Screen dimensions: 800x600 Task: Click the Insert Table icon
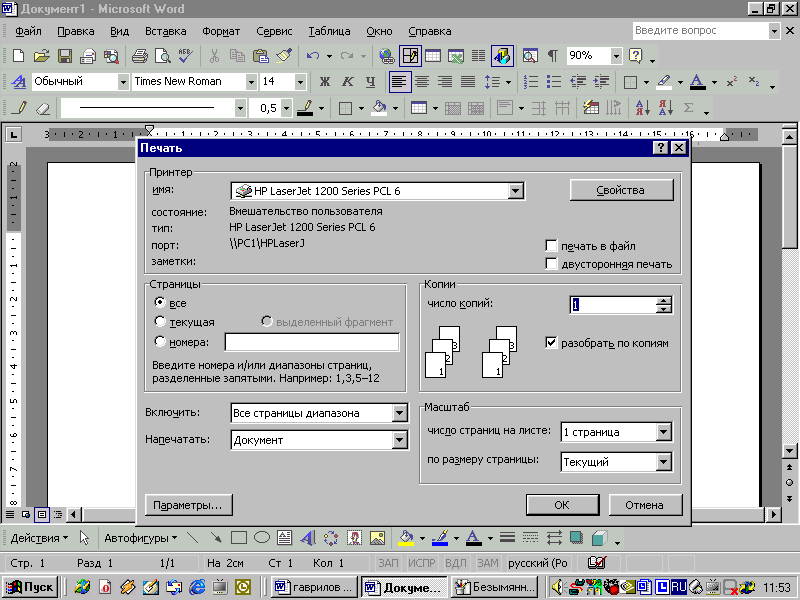pyautogui.click(x=433, y=56)
